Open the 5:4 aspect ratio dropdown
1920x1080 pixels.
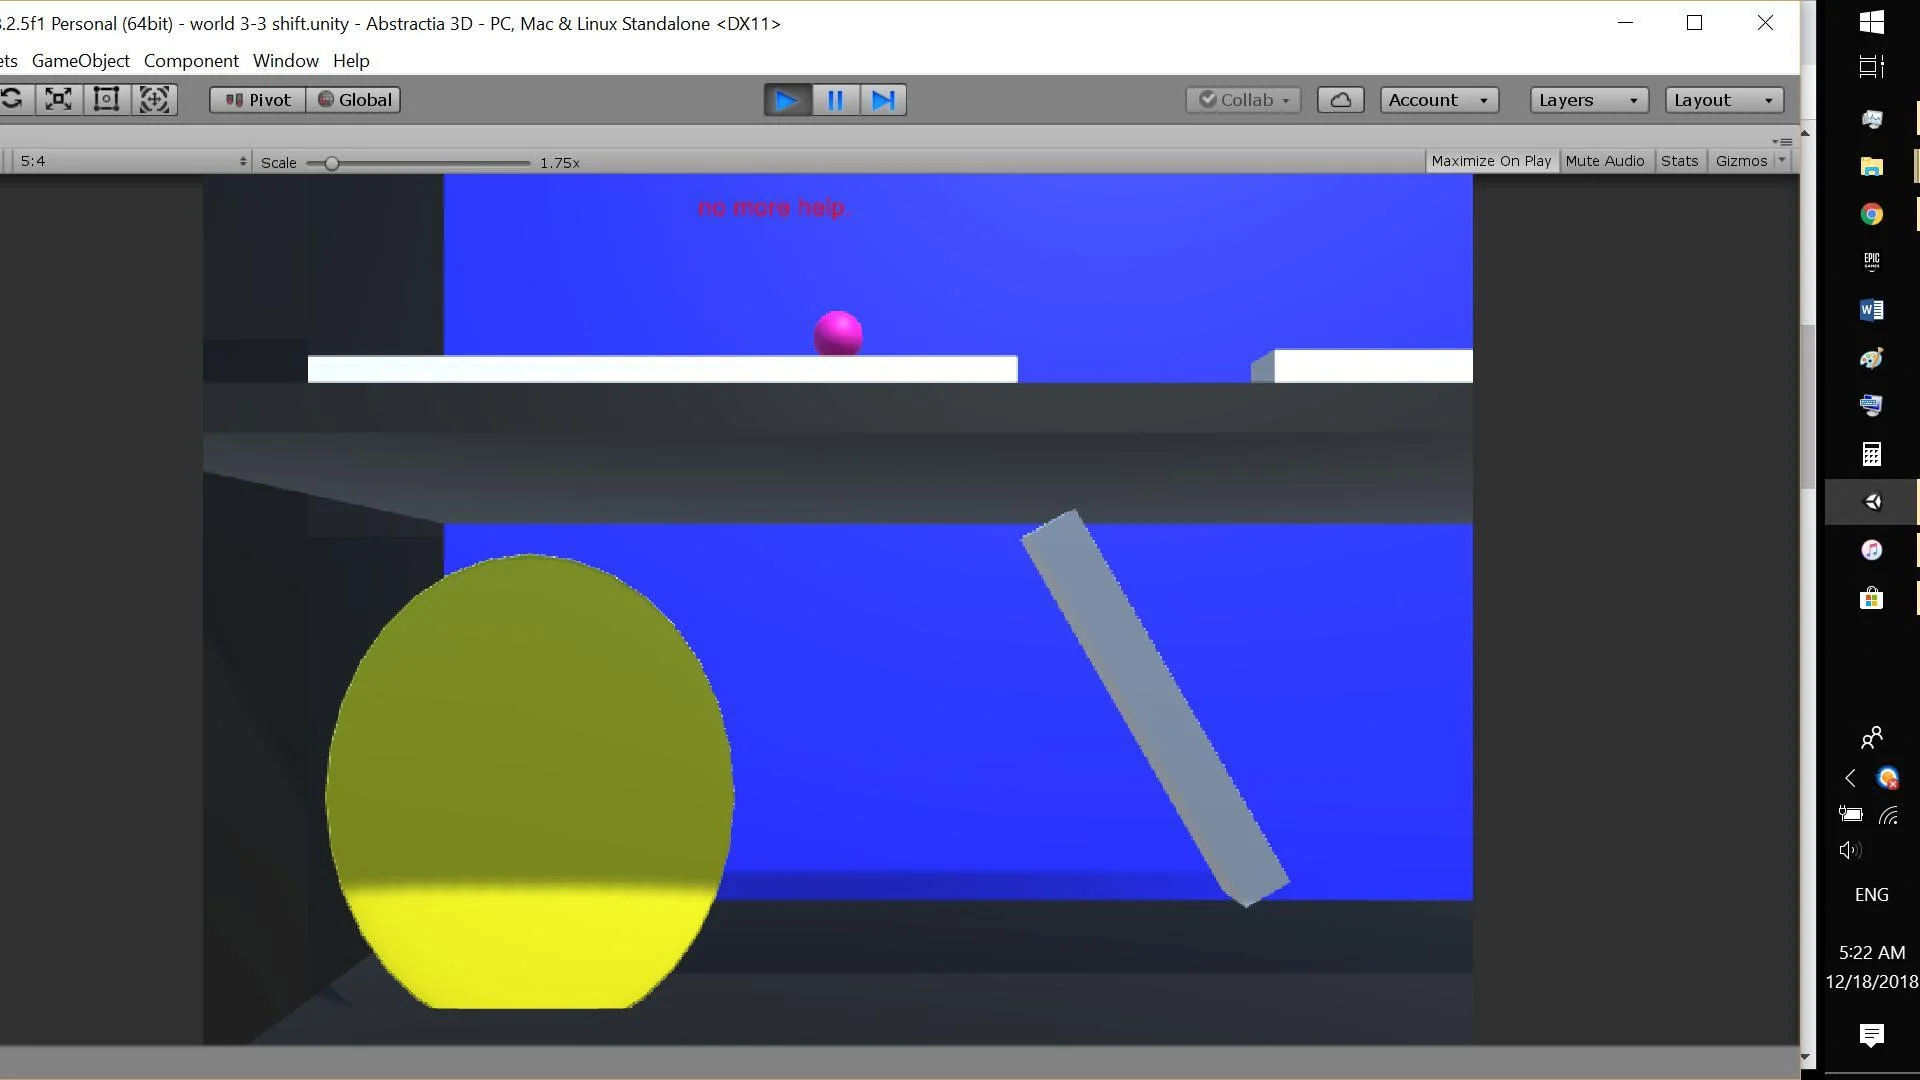pyautogui.click(x=131, y=161)
